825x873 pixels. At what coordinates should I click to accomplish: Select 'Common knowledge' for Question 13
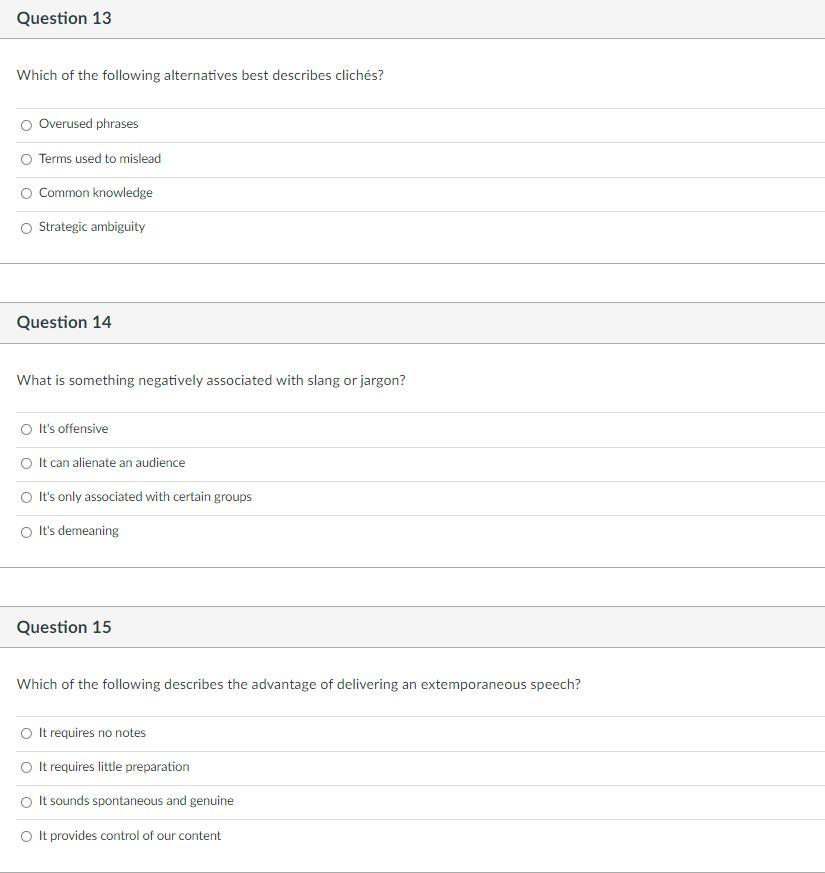point(26,193)
